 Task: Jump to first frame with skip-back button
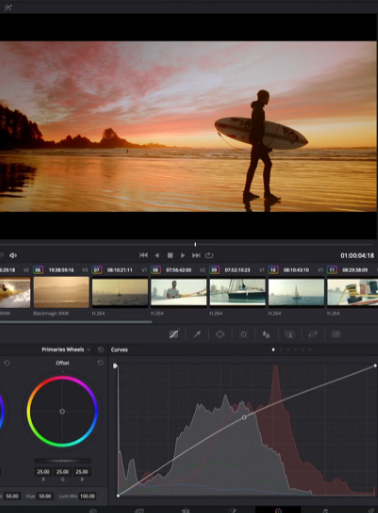[x=143, y=255]
